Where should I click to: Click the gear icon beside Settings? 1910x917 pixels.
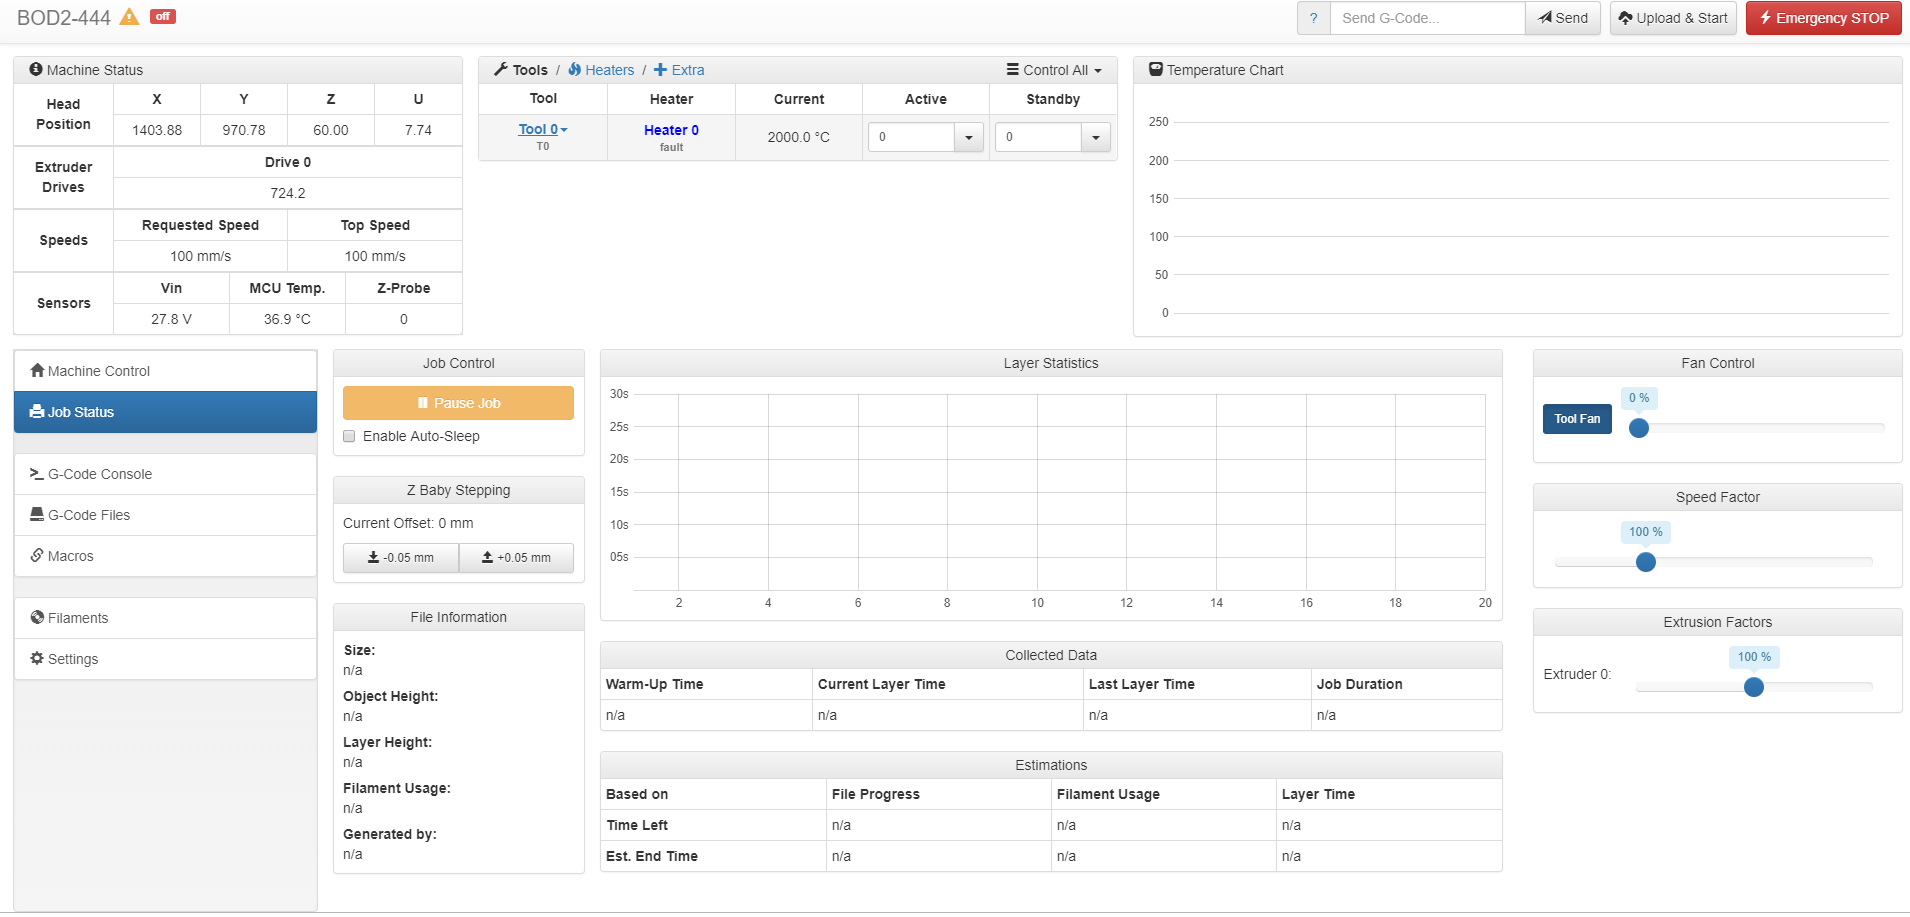(x=37, y=658)
